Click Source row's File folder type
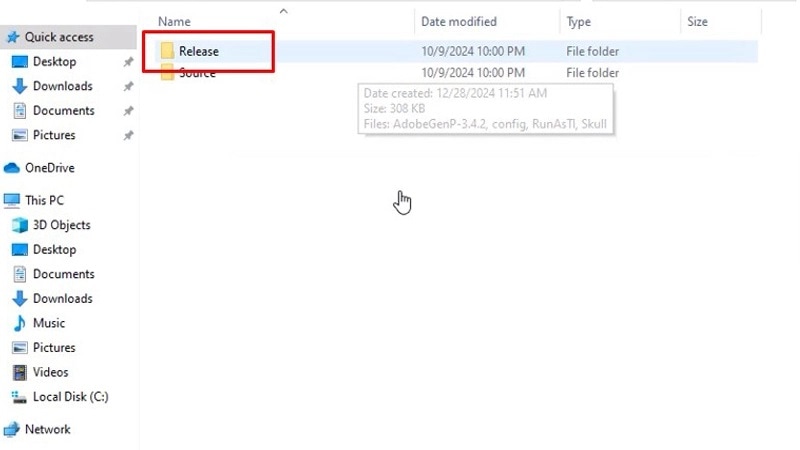This screenshot has height=450, width=800. tap(592, 73)
